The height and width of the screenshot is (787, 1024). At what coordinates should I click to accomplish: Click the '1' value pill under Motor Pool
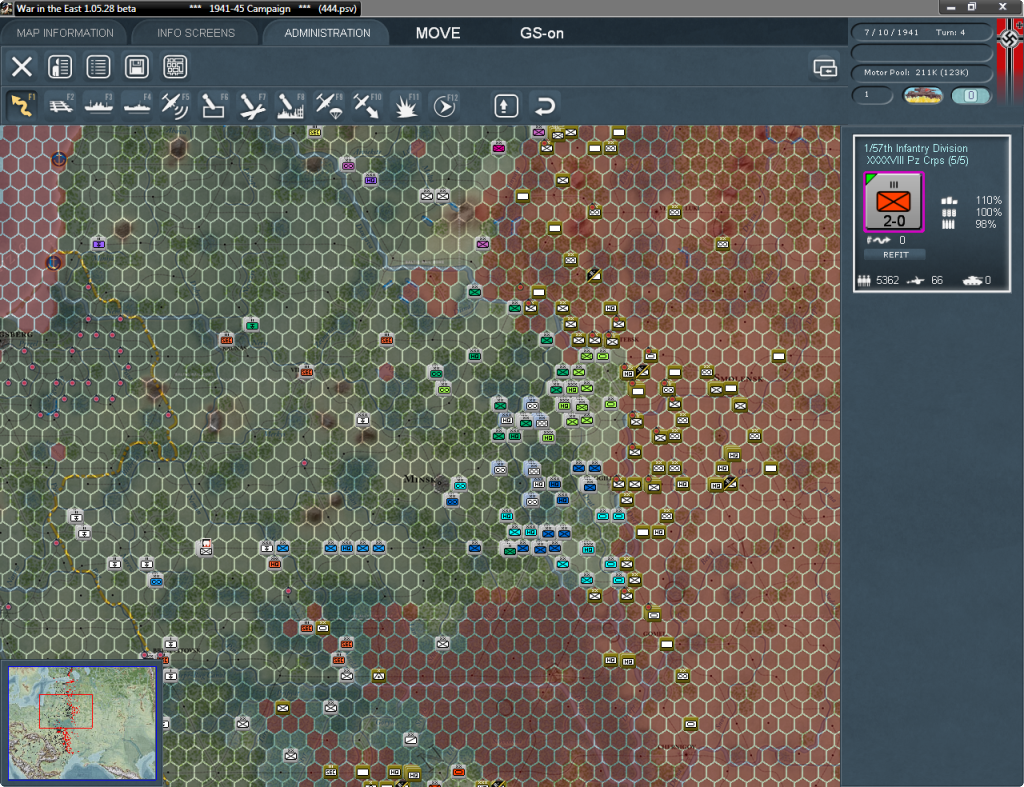point(872,95)
